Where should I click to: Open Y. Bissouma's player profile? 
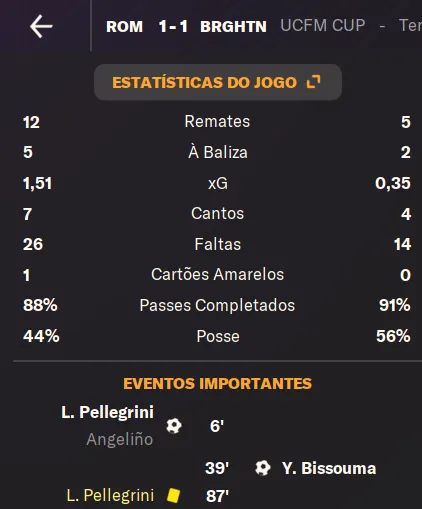[x=329, y=468]
